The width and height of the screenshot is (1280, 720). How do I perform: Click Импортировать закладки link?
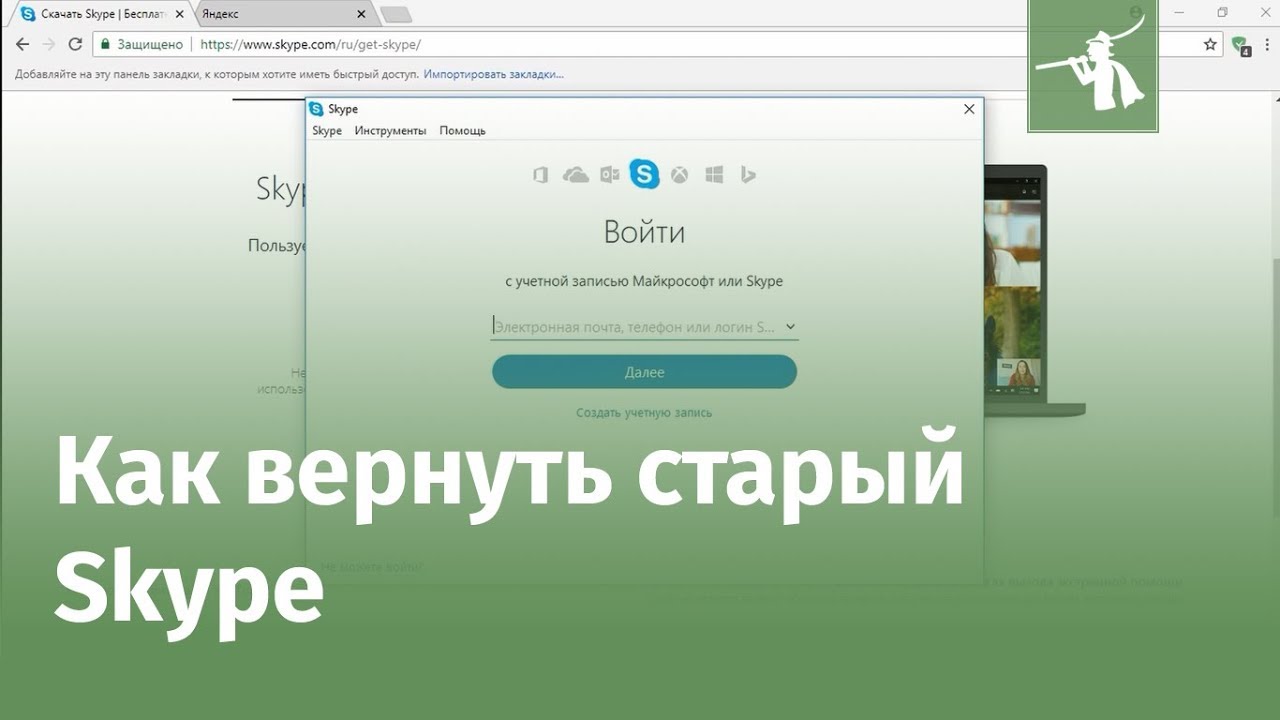click(x=493, y=74)
